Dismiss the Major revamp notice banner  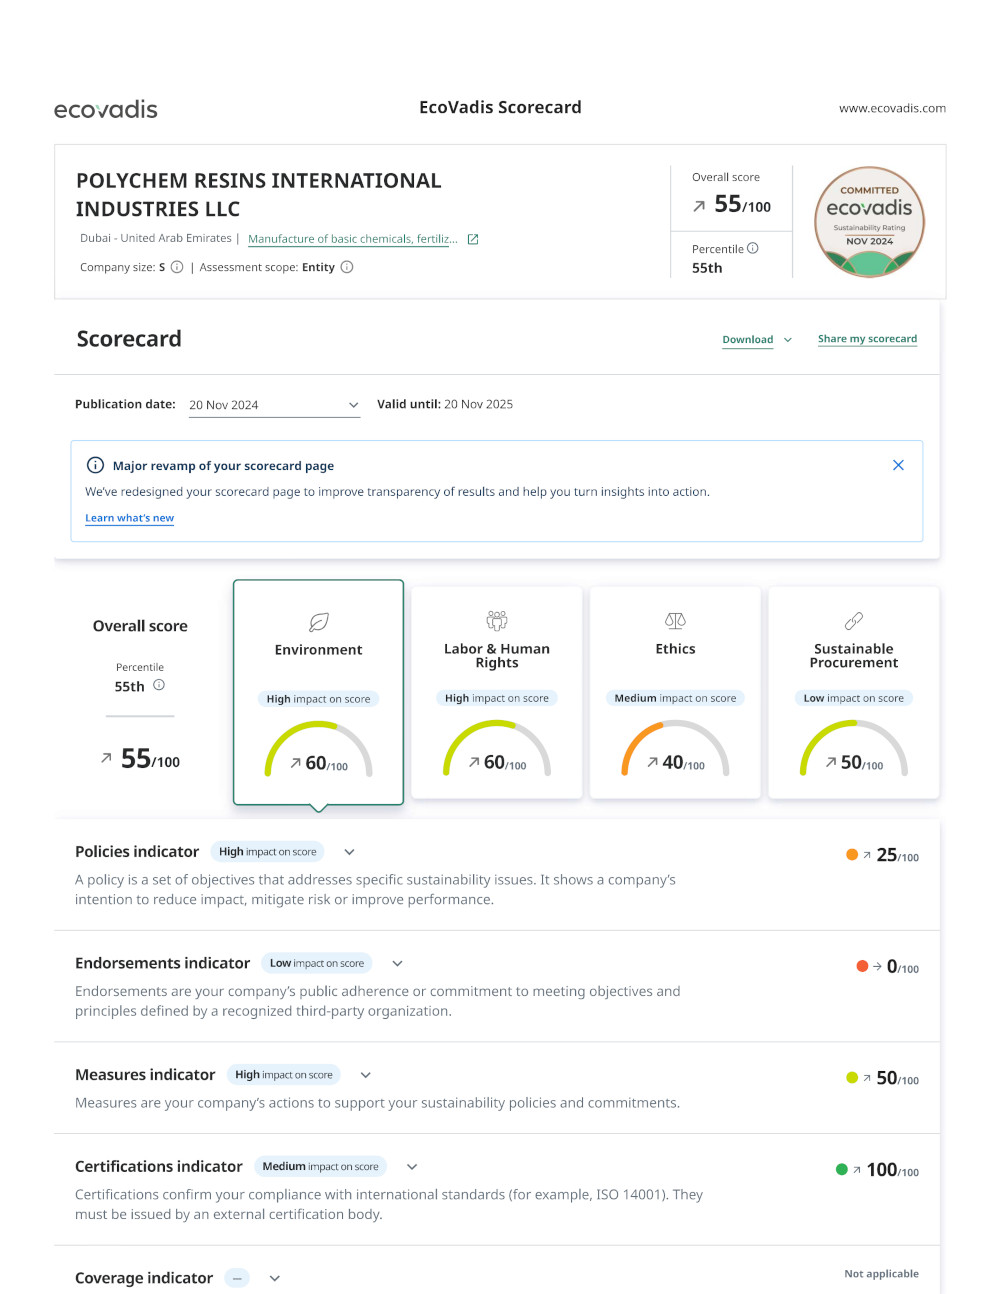pos(898,465)
